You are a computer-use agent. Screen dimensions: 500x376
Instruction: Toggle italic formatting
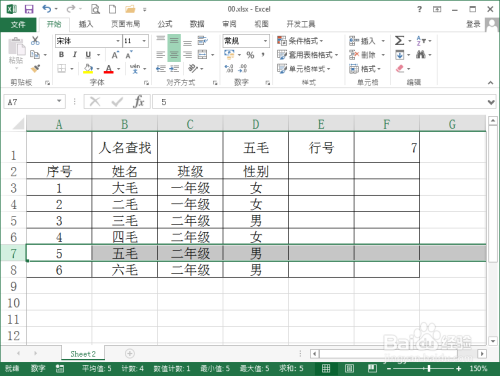75,55
